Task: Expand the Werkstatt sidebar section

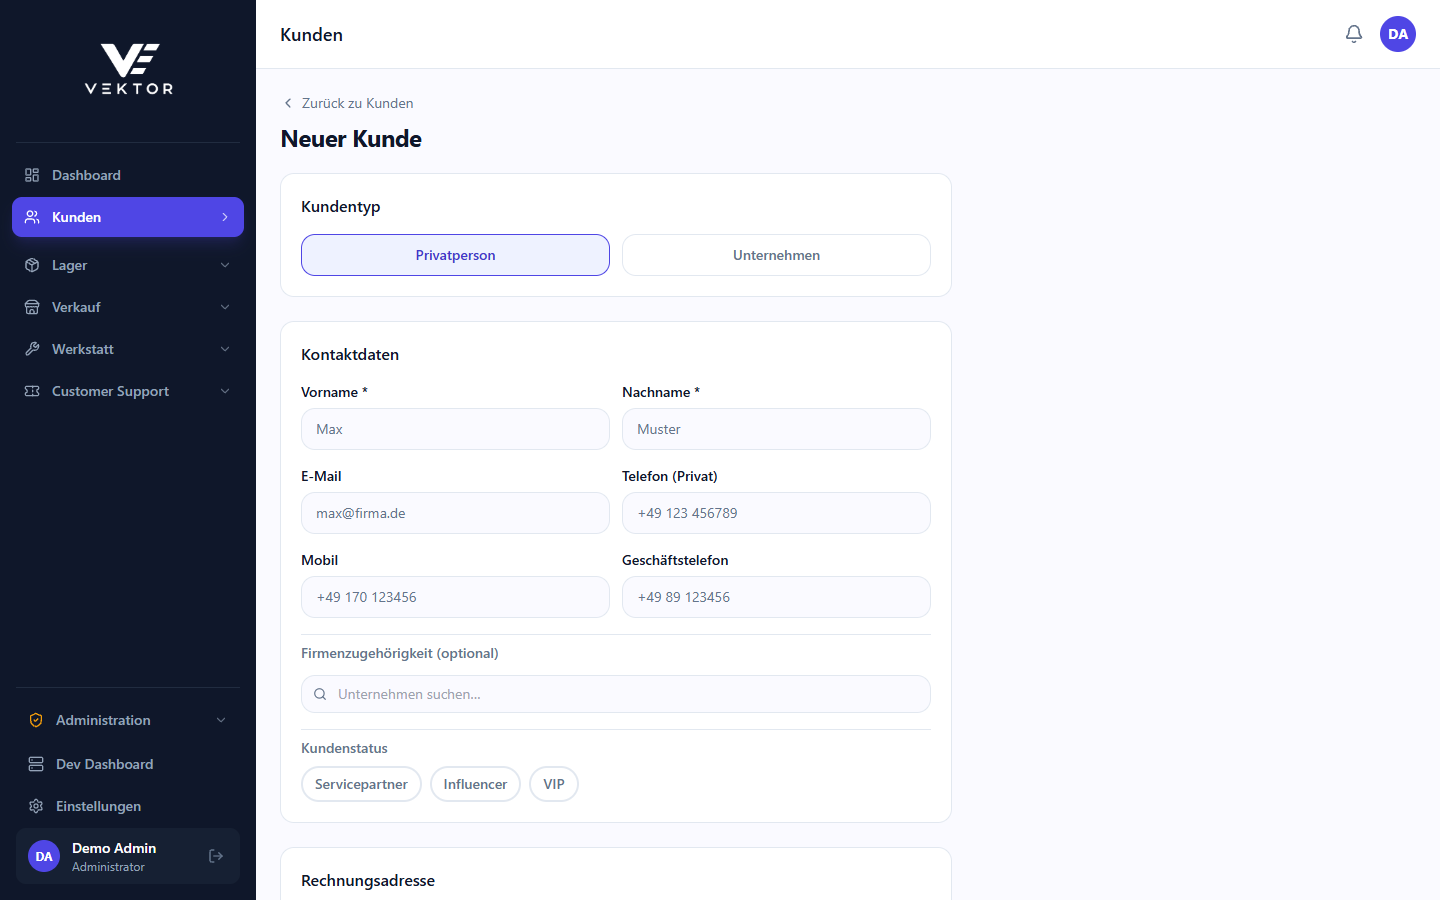Action: 128,349
